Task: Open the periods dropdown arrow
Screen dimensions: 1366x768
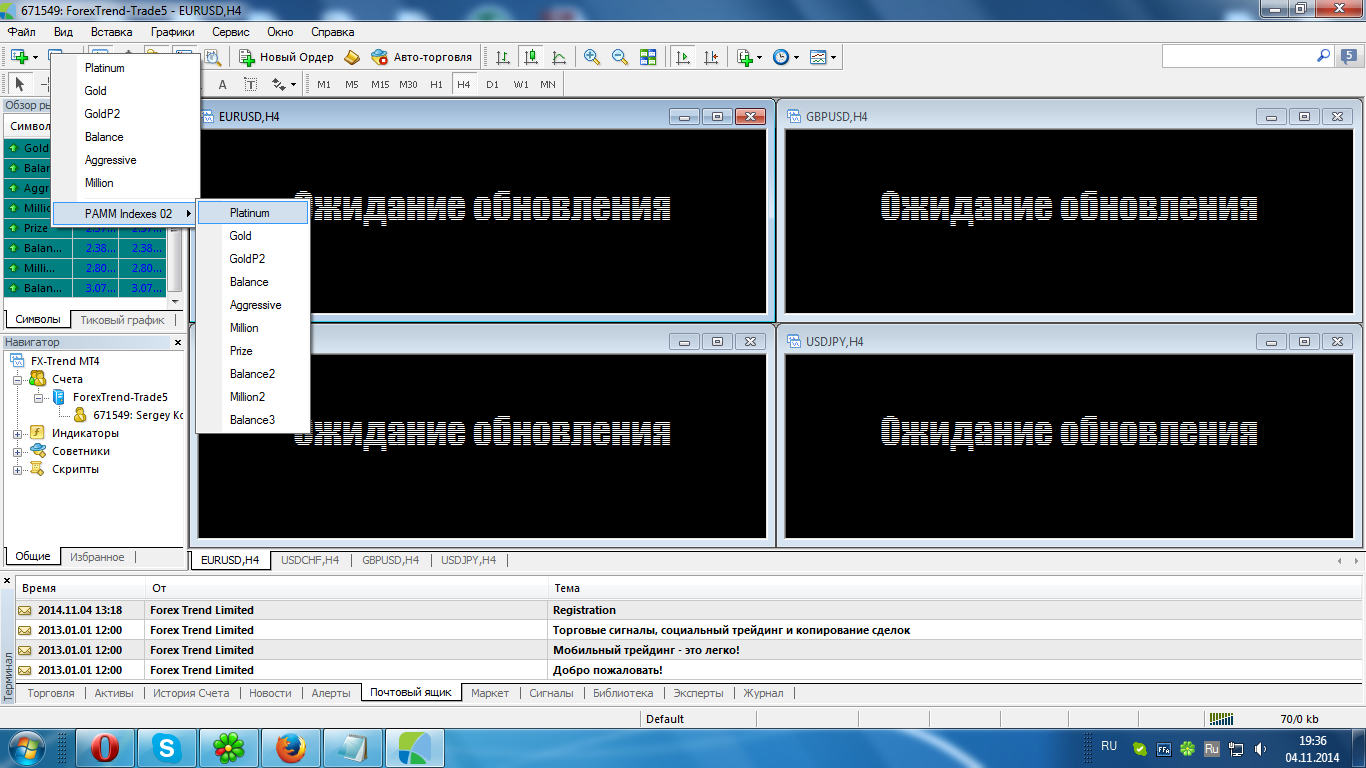Action: click(x=796, y=57)
